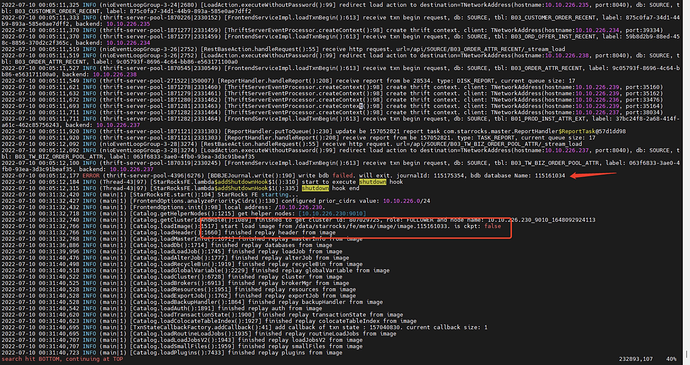This screenshot has height=365, width=690.
Task: Select 'port:35160' value
Action: pyautogui.click(x=643, y=87)
